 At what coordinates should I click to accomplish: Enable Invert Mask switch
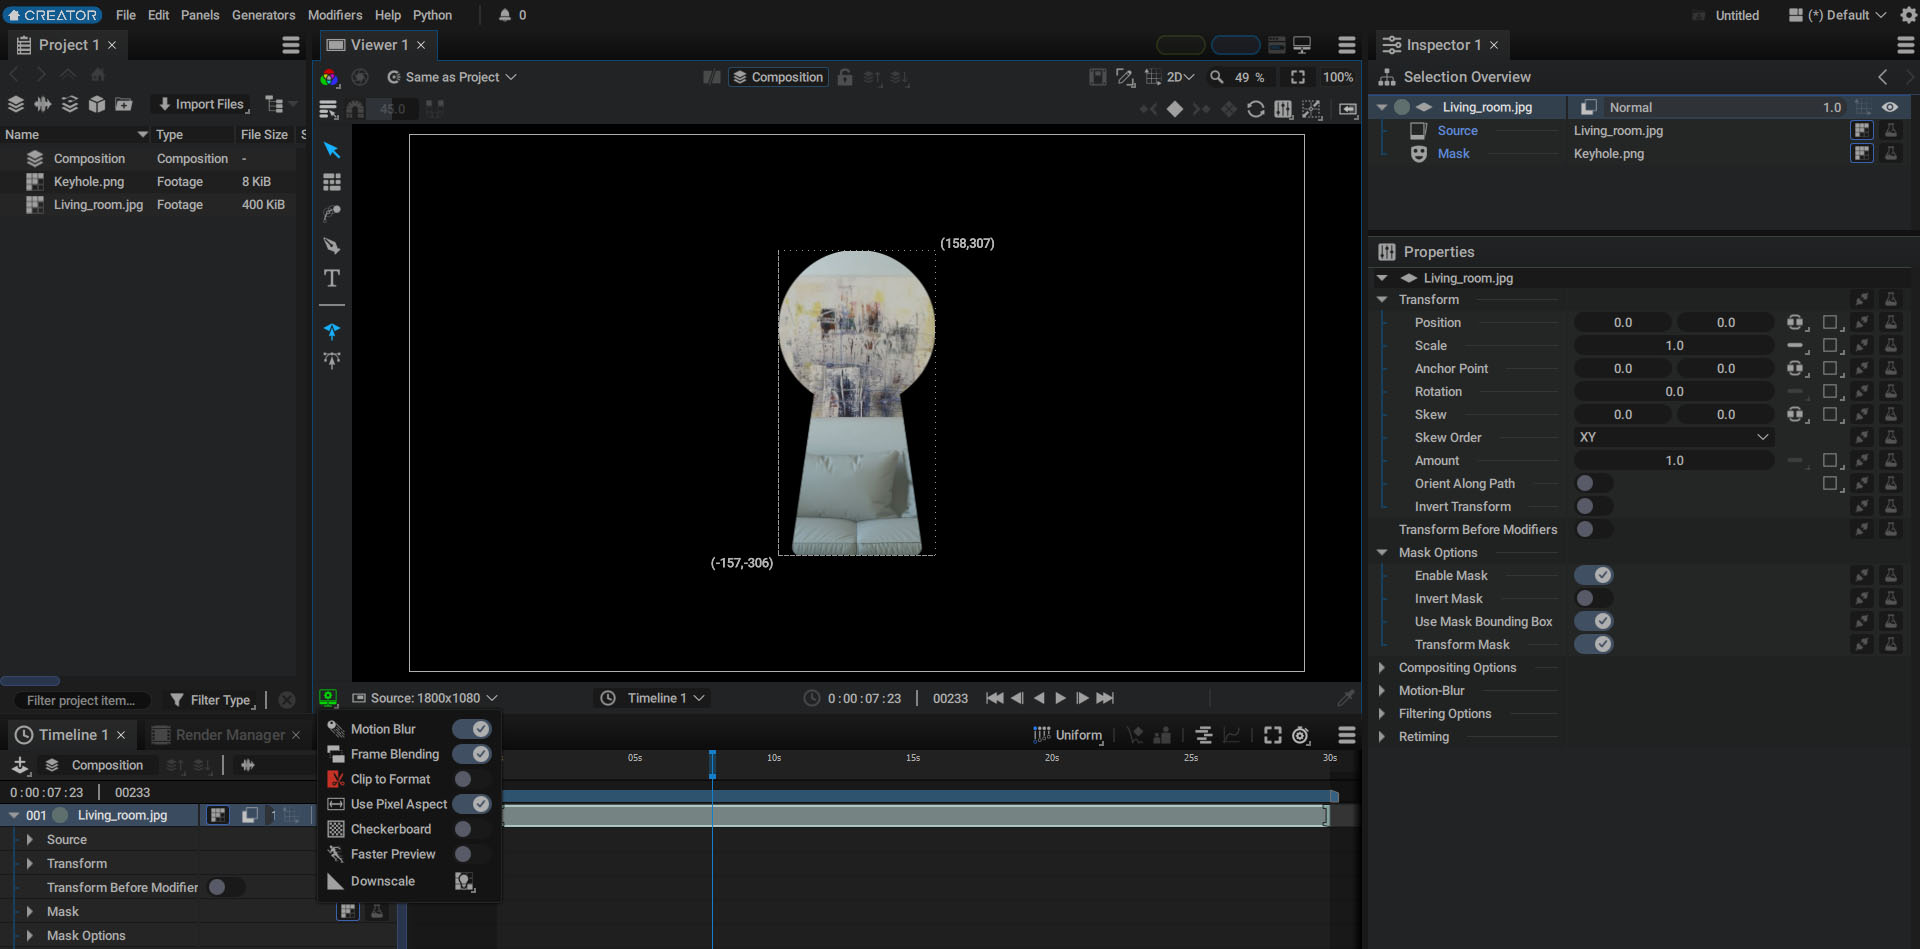(1594, 598)
